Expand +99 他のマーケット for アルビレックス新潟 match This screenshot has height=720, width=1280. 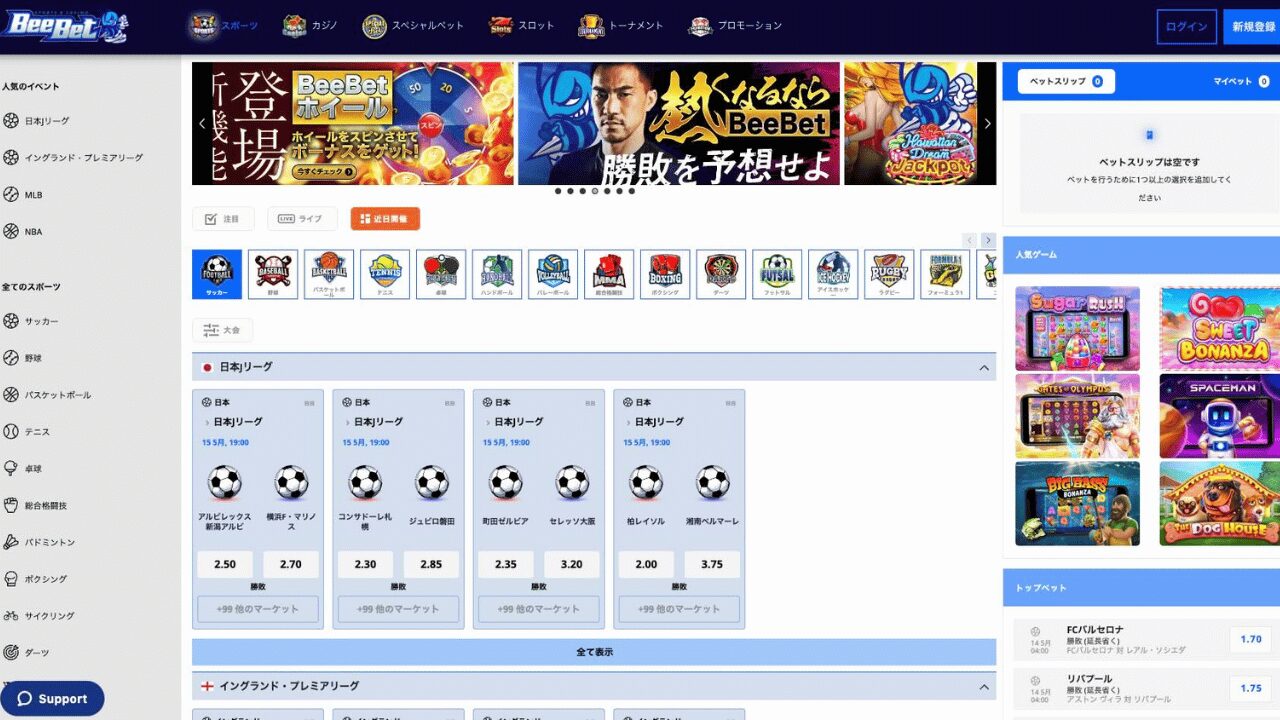point(258,609)
